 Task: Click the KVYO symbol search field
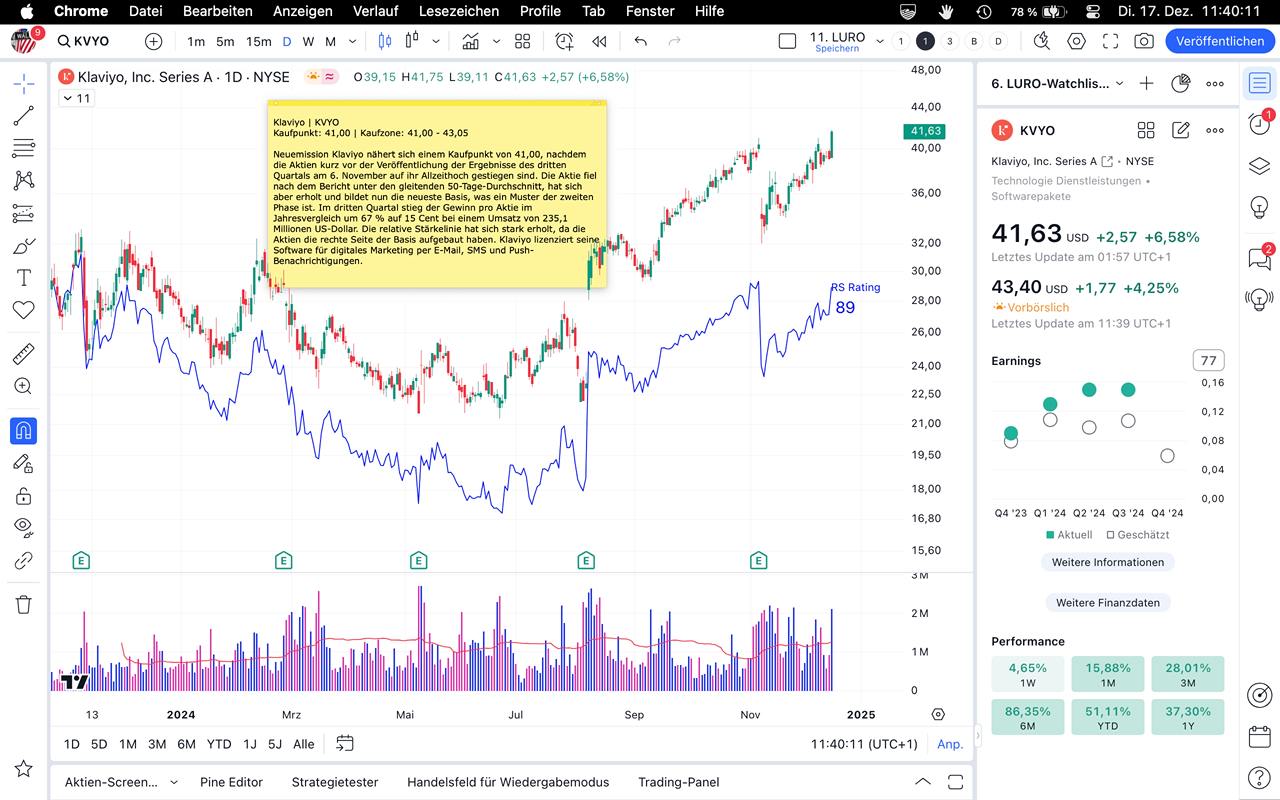[x=92, y=41]
